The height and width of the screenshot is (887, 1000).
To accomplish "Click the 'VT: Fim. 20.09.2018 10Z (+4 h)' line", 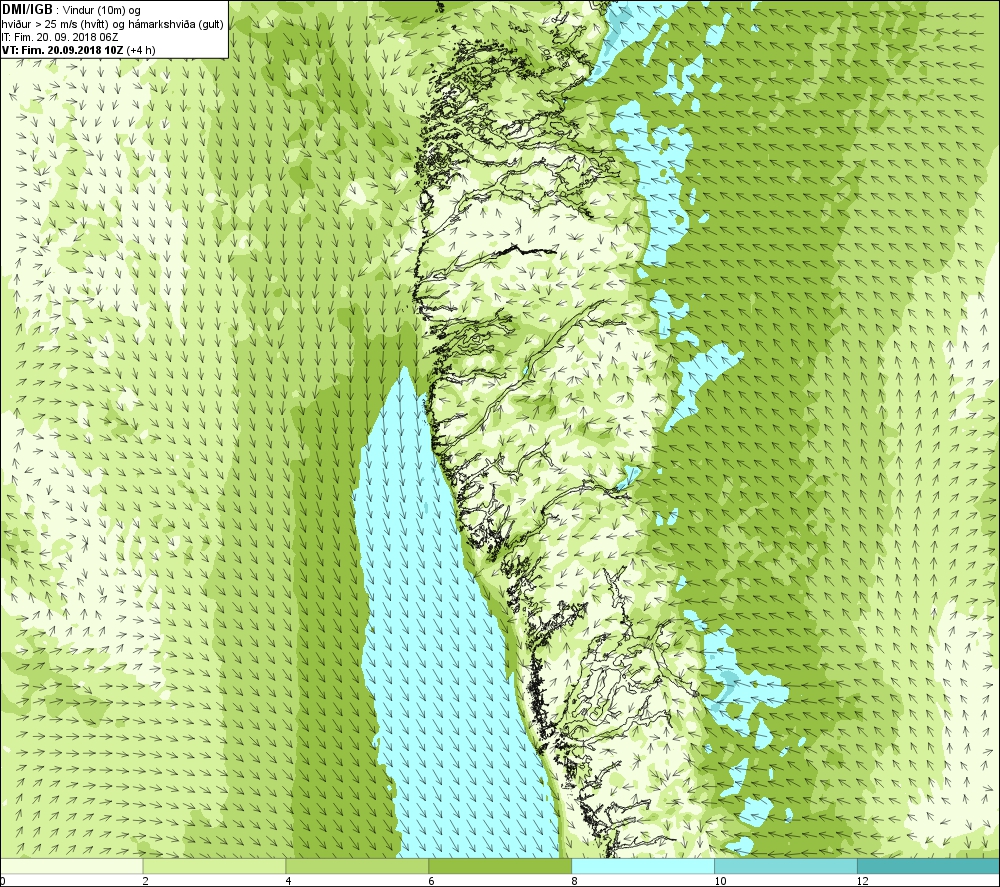I will (78, 50).
